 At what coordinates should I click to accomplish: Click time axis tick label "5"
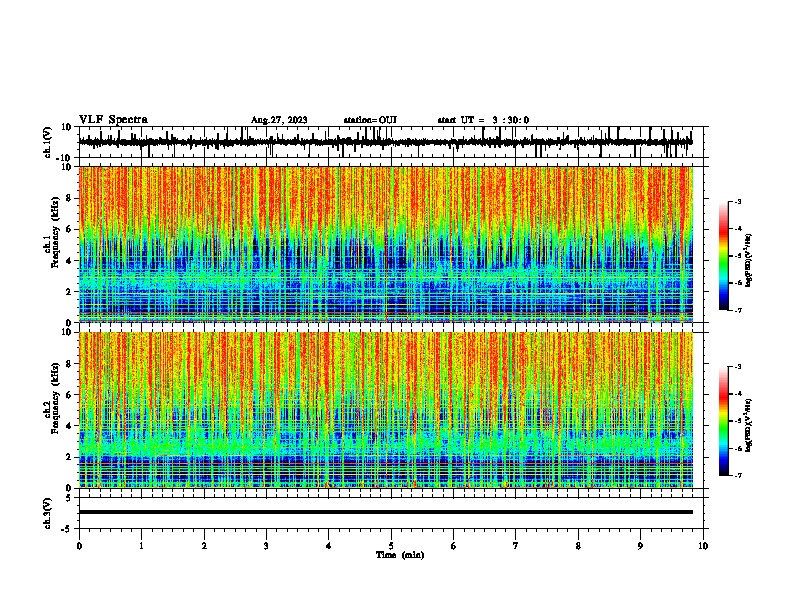[391, 546]
